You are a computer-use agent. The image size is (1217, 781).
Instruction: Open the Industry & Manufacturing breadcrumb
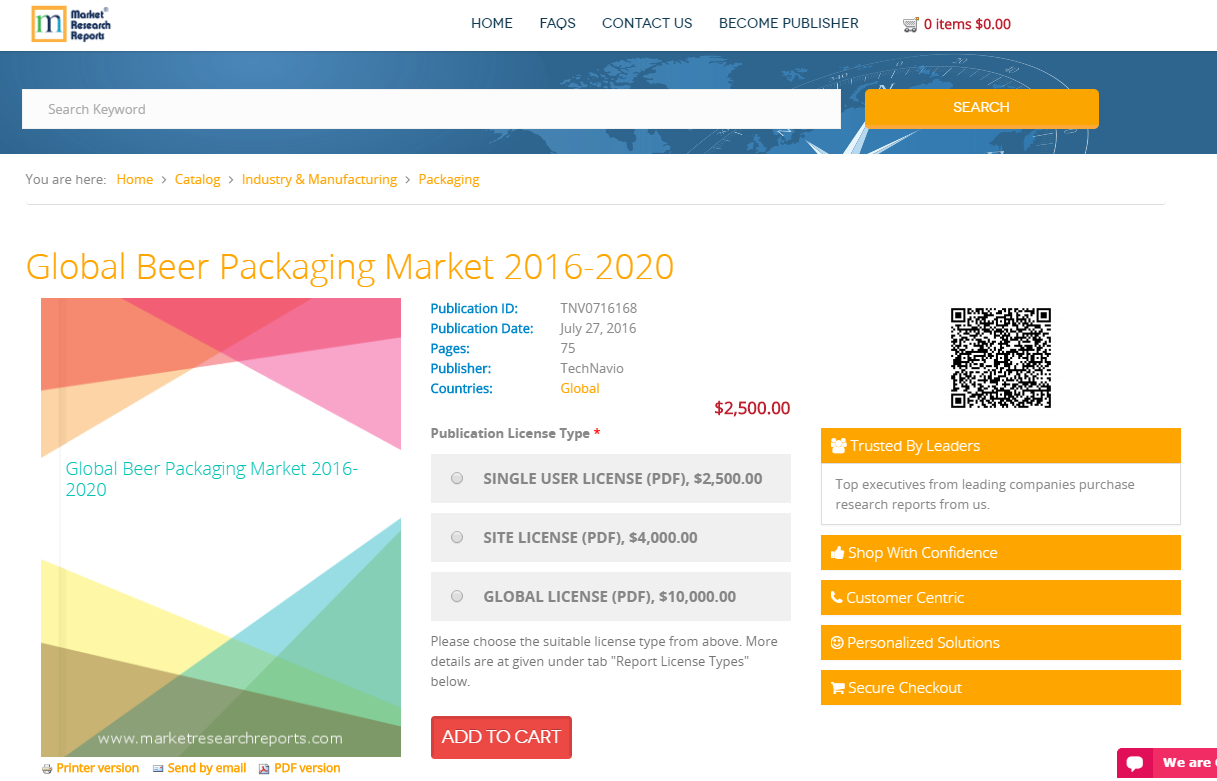click(x=319, y=179)
